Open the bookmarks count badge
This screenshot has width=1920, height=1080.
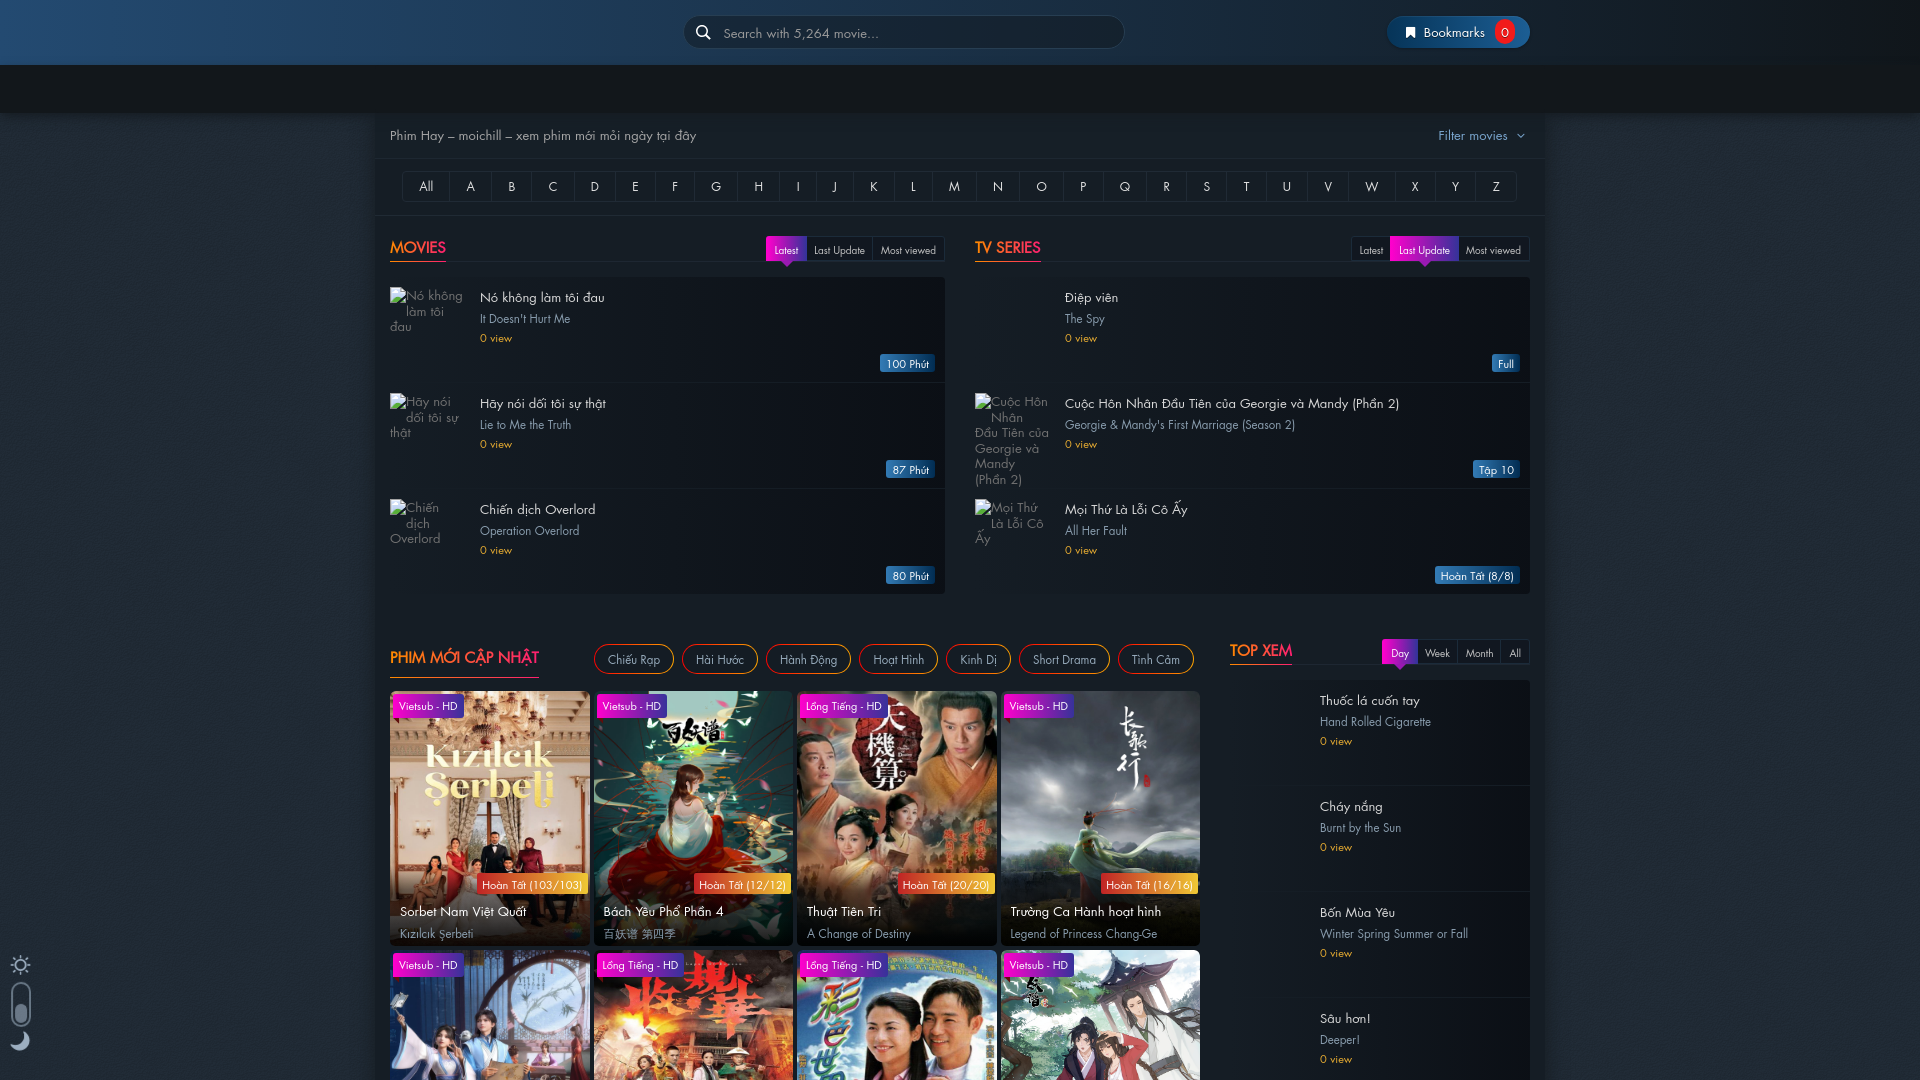coord(1504,33)
